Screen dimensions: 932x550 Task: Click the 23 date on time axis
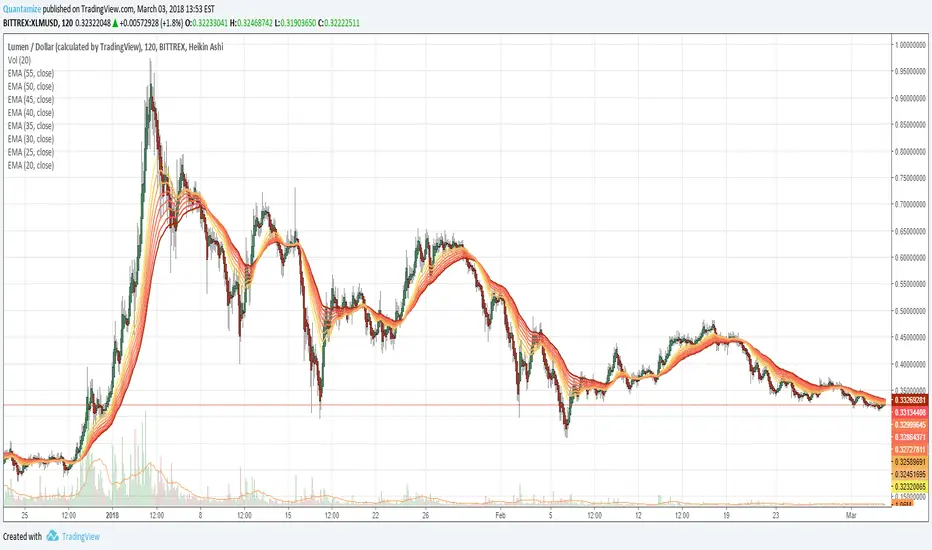[x=776, y=516]
